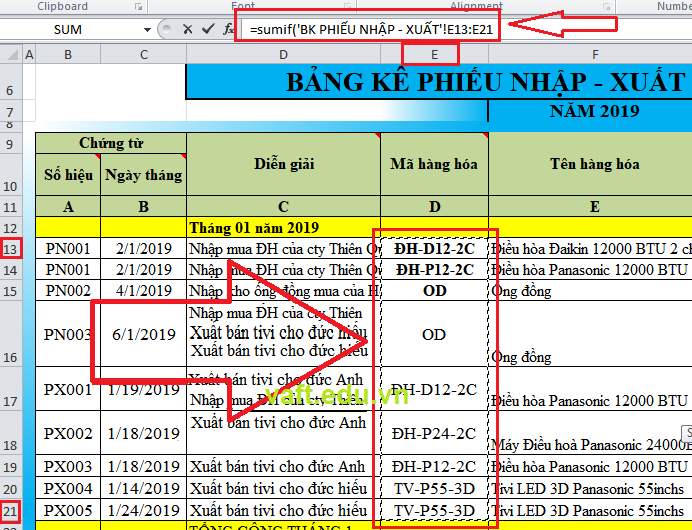Image resolution: width=692 pixels, height=530 pixels.
Task: Click the Số hiệu header cell
Action: click(x=68, y=175)
